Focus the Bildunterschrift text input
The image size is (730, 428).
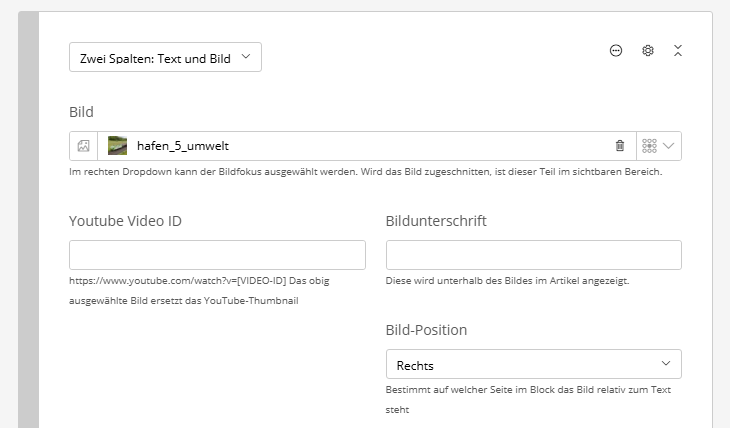click(x=533, y=255)
